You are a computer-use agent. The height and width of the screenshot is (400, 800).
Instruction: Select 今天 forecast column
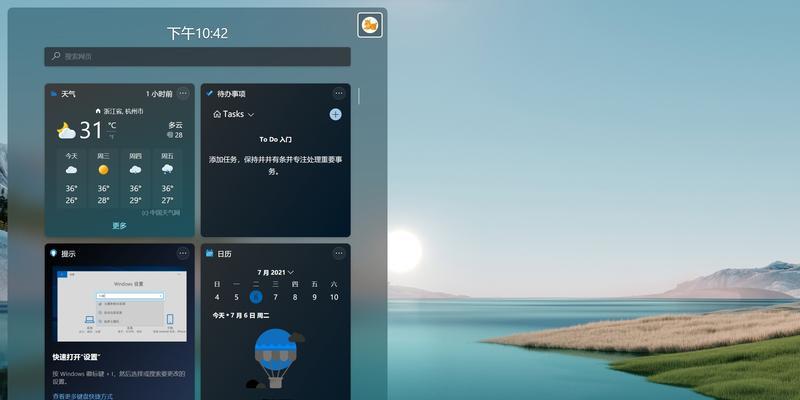click(71, 178)
